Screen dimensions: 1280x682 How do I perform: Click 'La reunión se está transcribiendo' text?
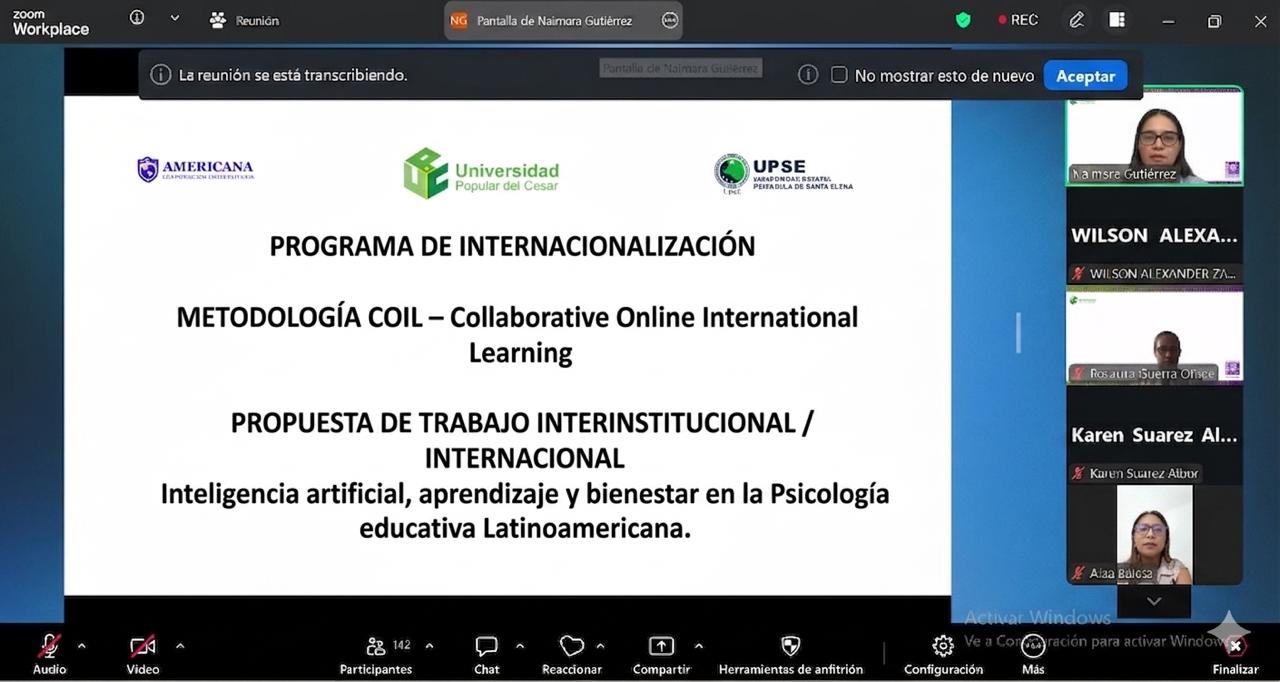click(x=293, y=75)
